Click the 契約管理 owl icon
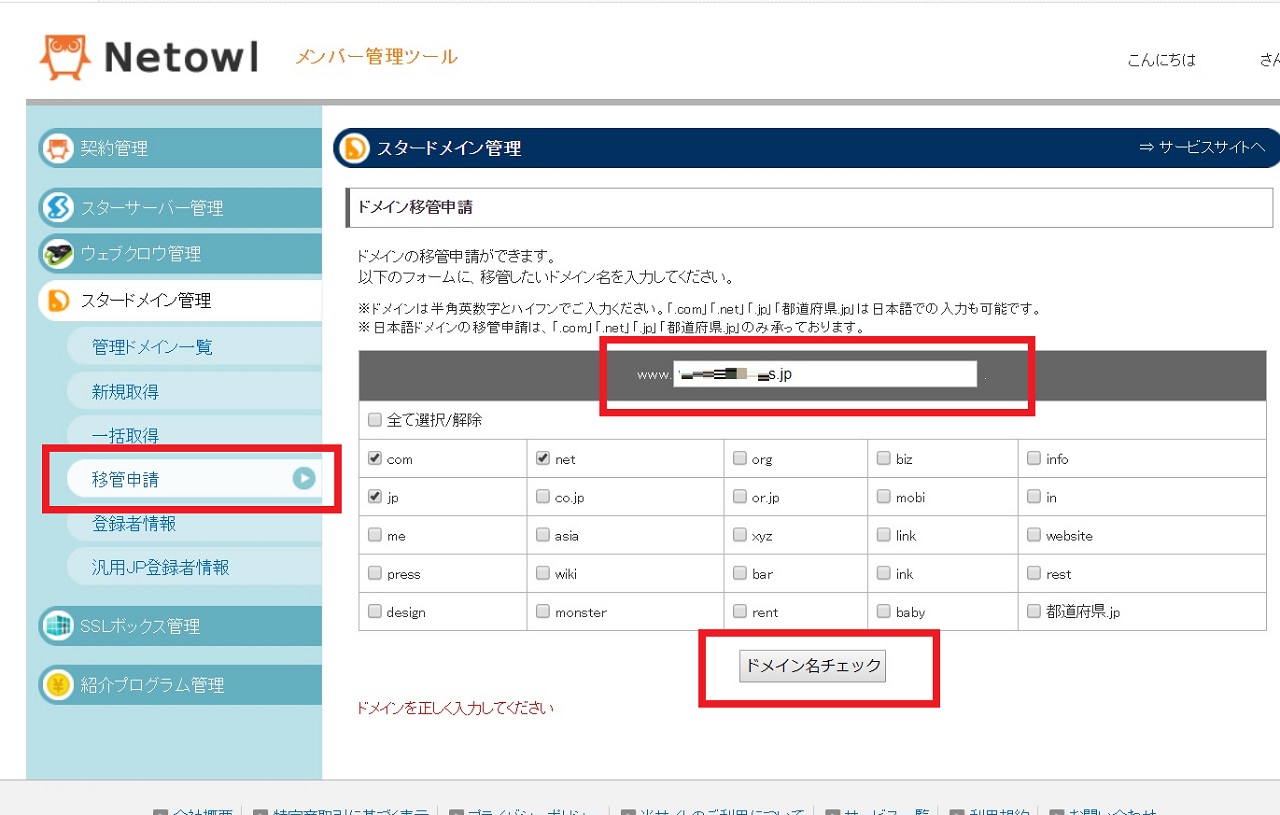Image resolution: width=1280 pixels, height=815 pixels. (57, 148)
